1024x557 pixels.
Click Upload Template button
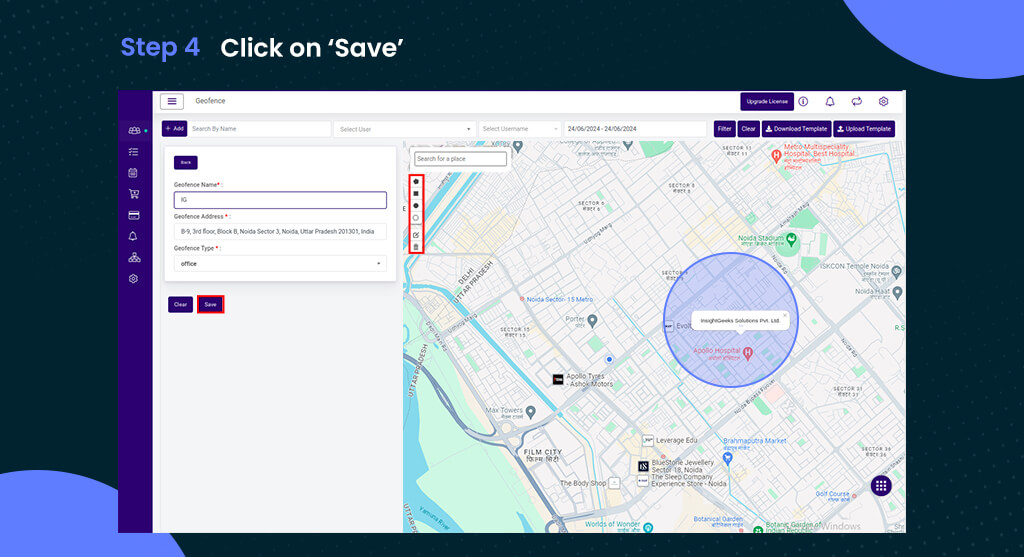point(864,129)
